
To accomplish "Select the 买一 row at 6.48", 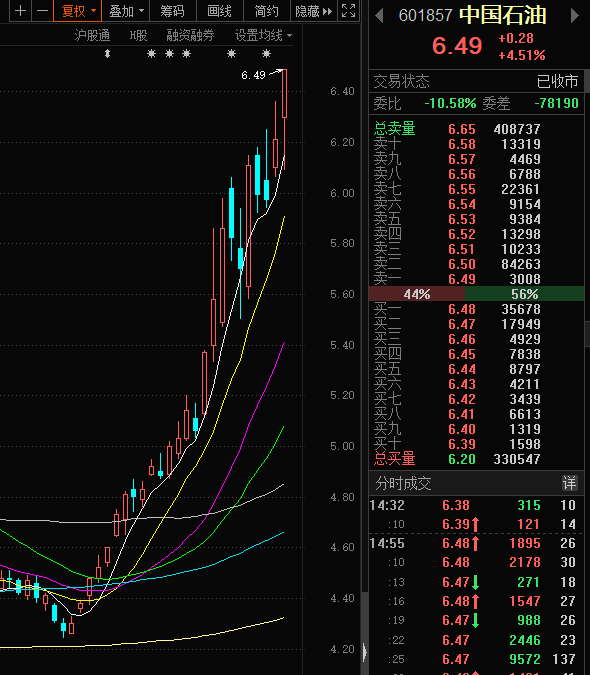I will coord(476,309).
